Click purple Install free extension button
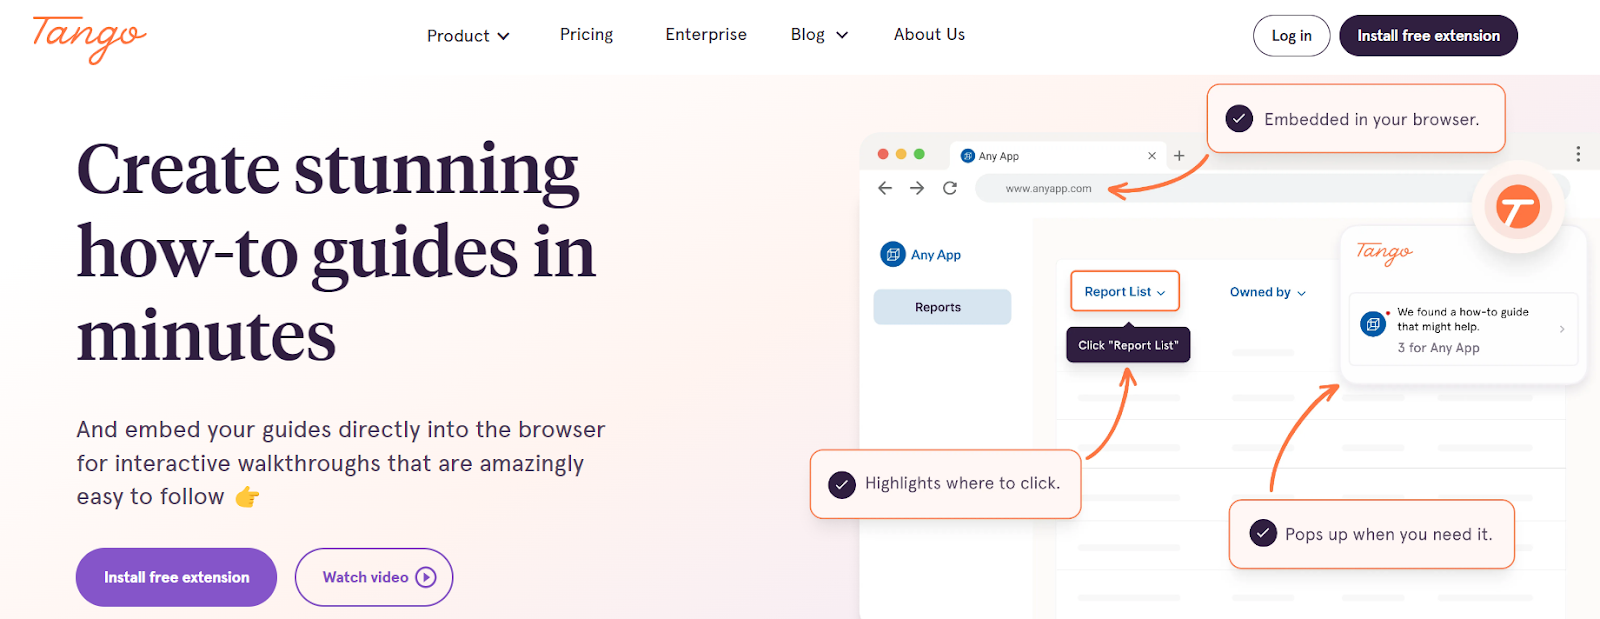The image size is (1600, 619). (176, 577)
